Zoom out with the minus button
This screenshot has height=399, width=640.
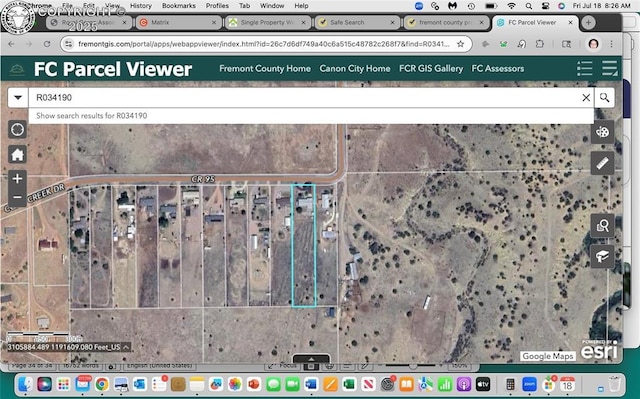tap(17, 197)
